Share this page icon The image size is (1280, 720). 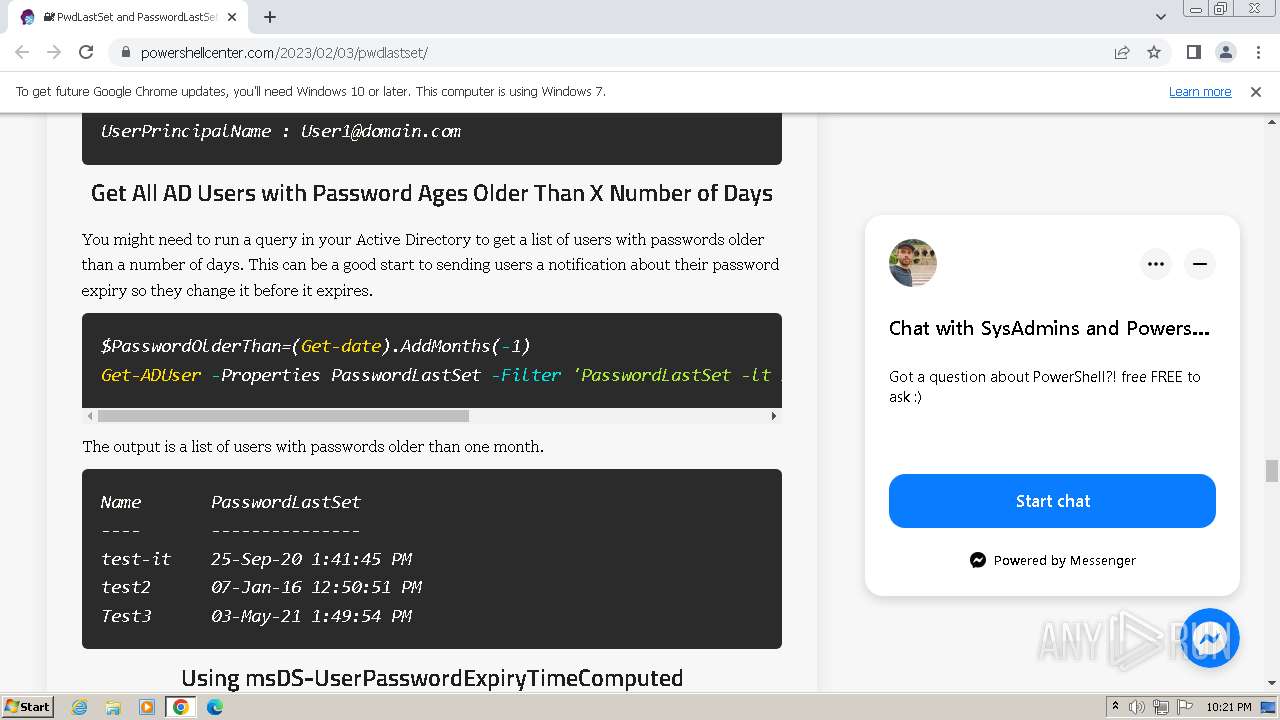click(1122, 52)
